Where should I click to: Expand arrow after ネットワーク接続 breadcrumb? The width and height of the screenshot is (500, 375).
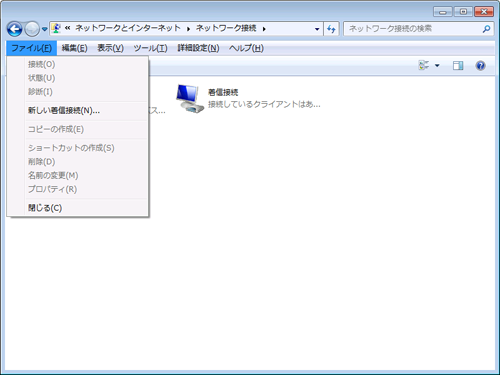click(x=264, y=29)
